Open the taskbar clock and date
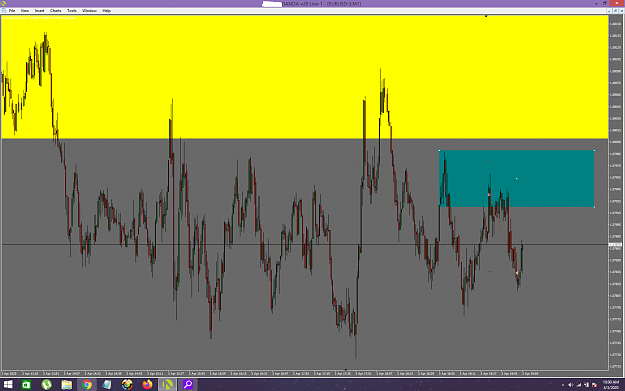 tap(611, 385)
